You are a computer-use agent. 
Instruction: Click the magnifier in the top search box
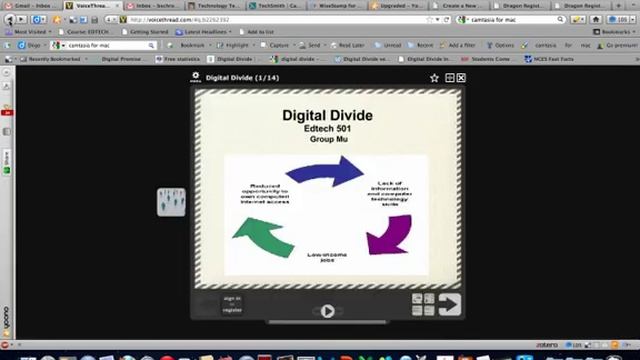560,19
